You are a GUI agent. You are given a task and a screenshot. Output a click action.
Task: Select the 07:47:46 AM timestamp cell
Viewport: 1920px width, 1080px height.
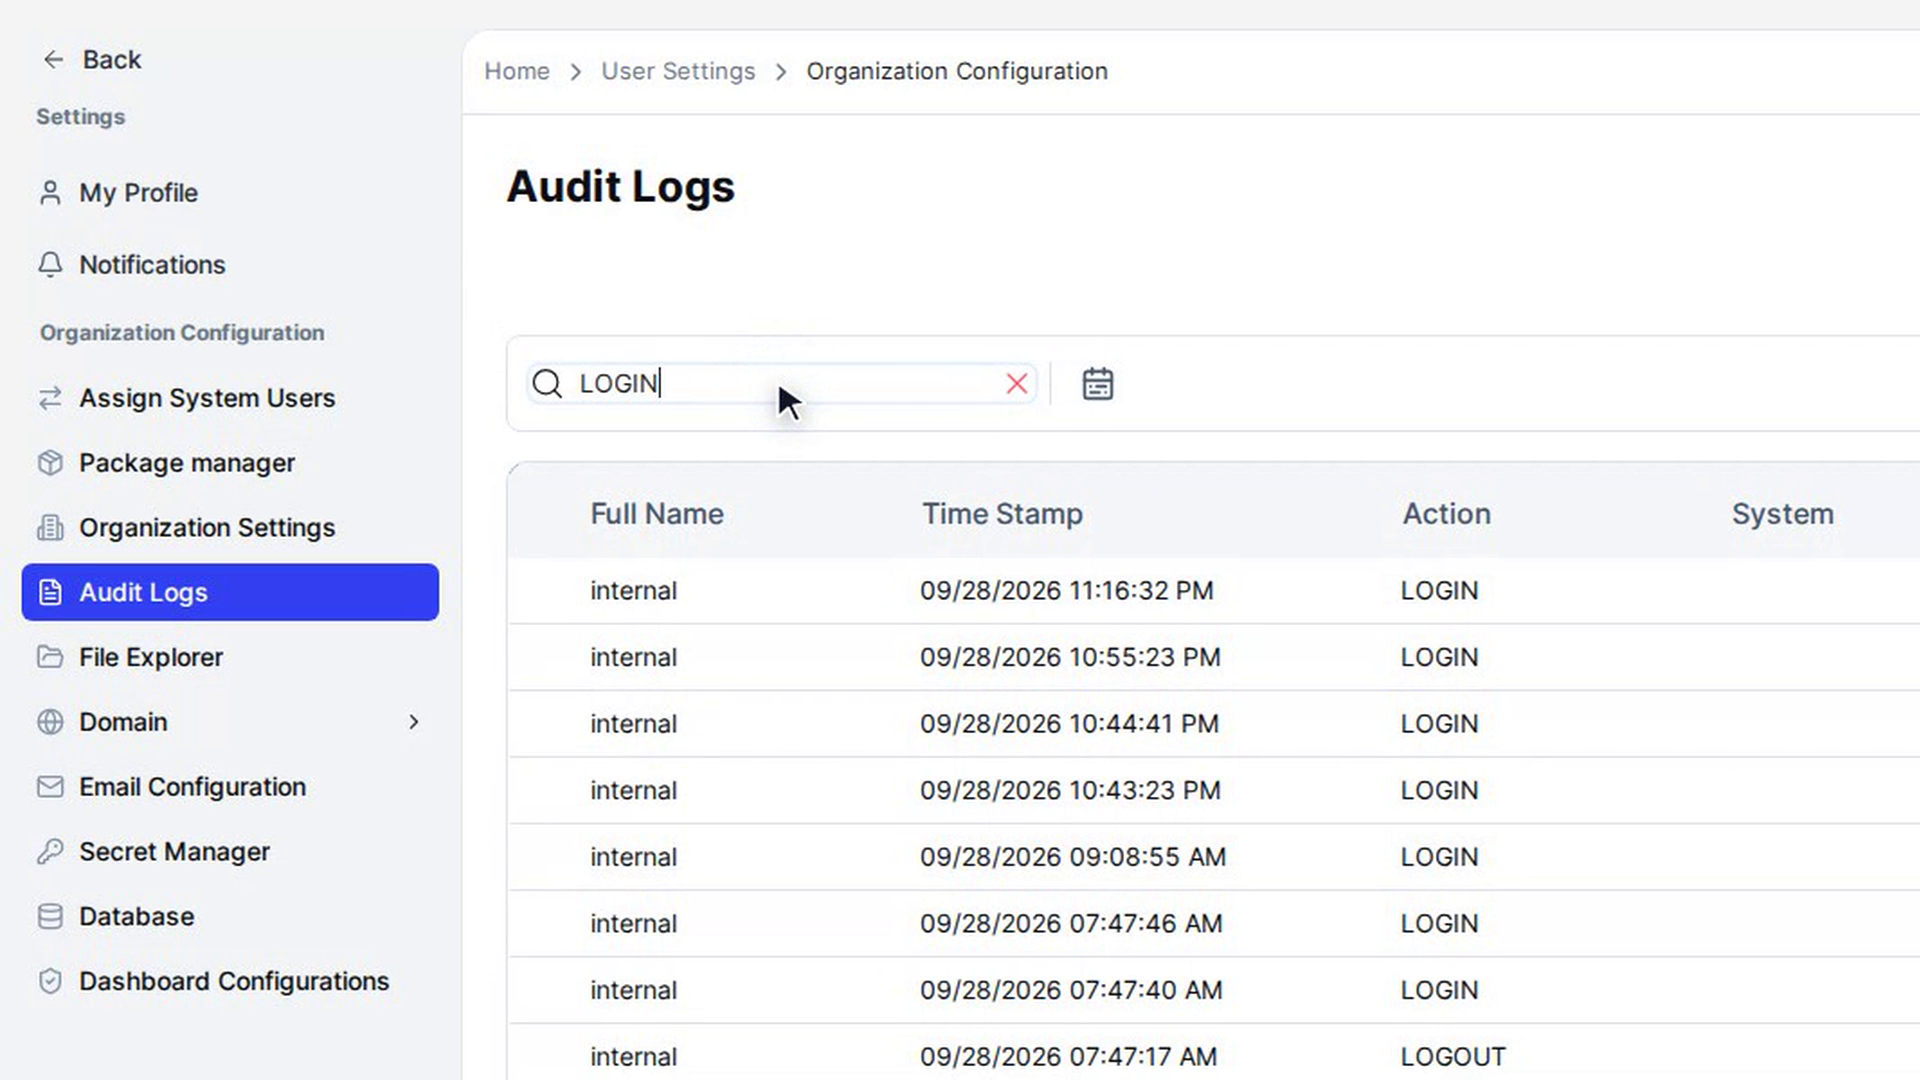[x=1071, y=924]
